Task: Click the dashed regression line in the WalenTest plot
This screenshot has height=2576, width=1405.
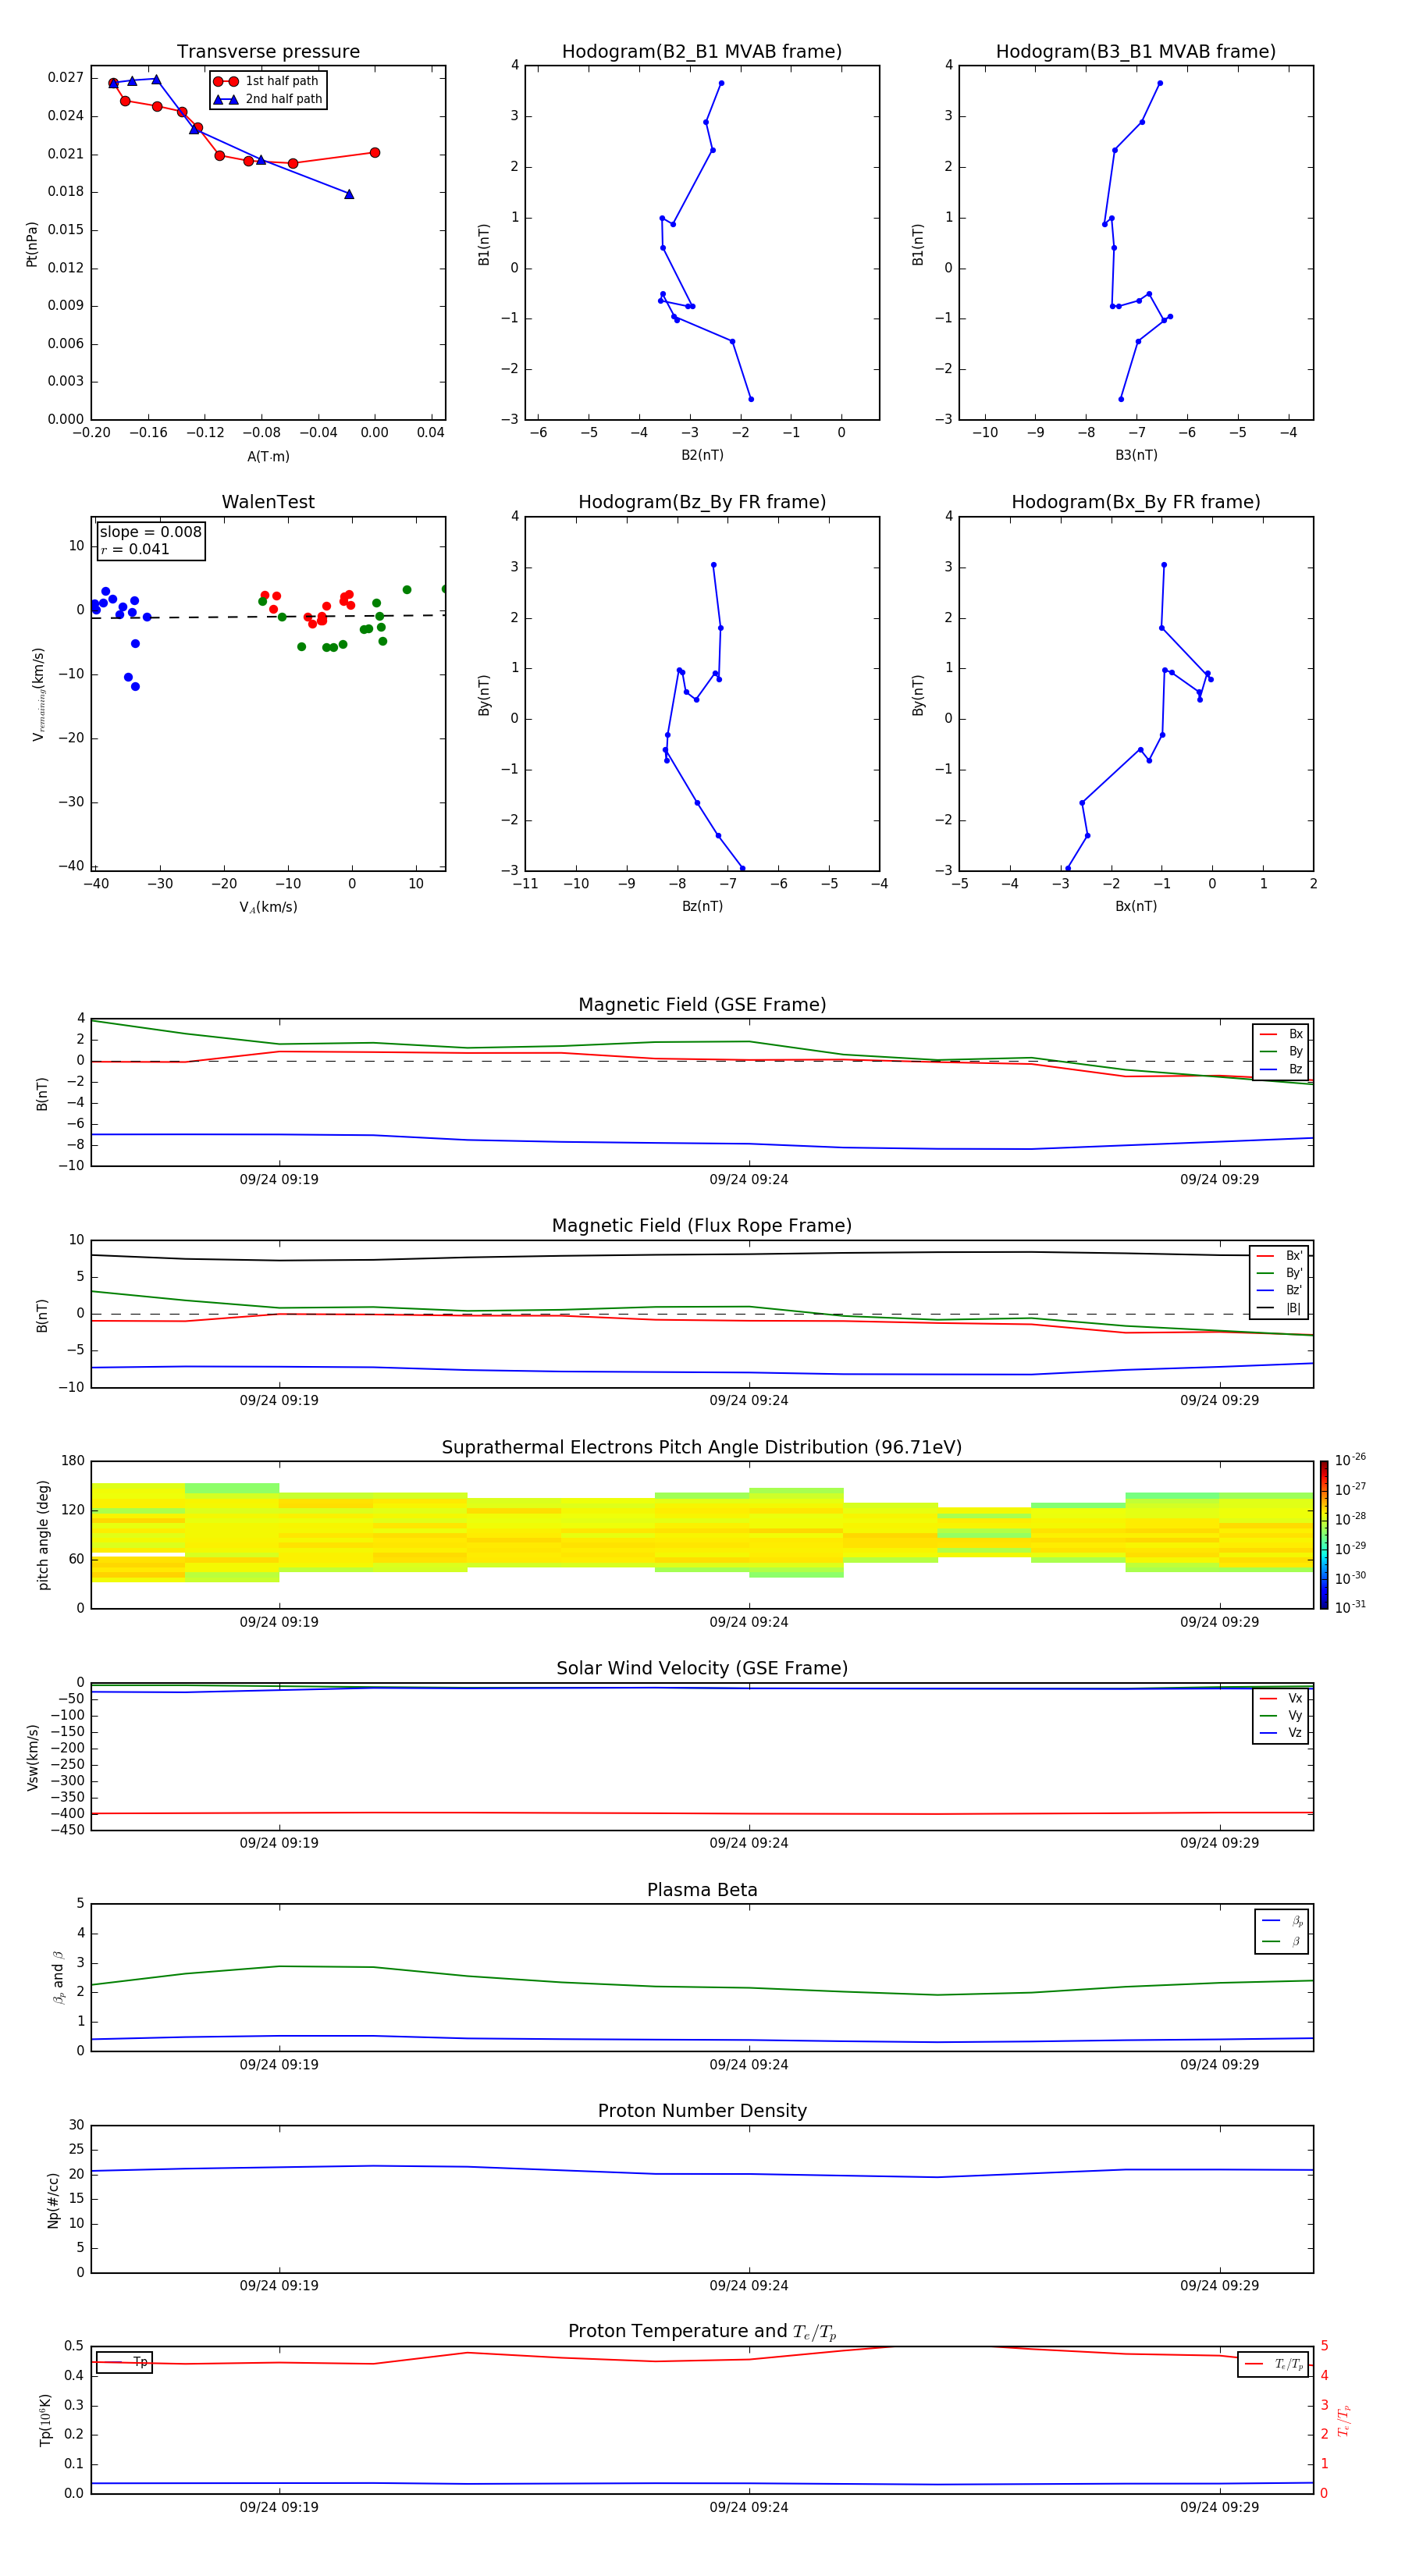Action: pyautogui.click(x=268, y=617)
